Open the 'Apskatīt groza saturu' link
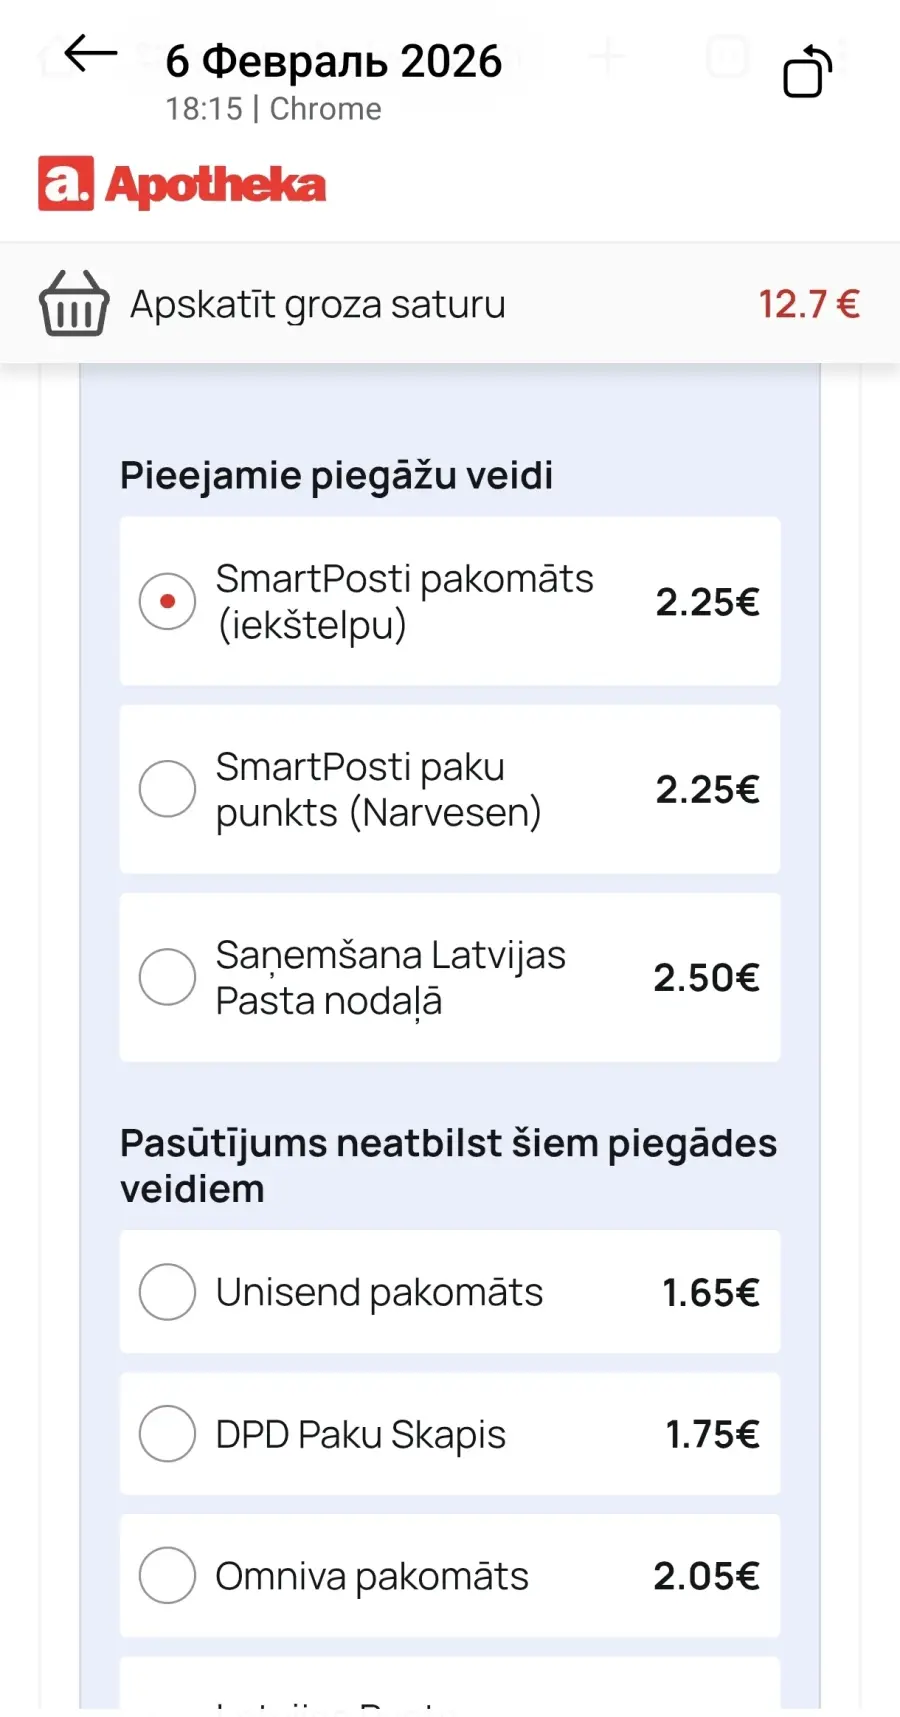The height and width of the screenshot is (1717, 900). click(317, 304)
